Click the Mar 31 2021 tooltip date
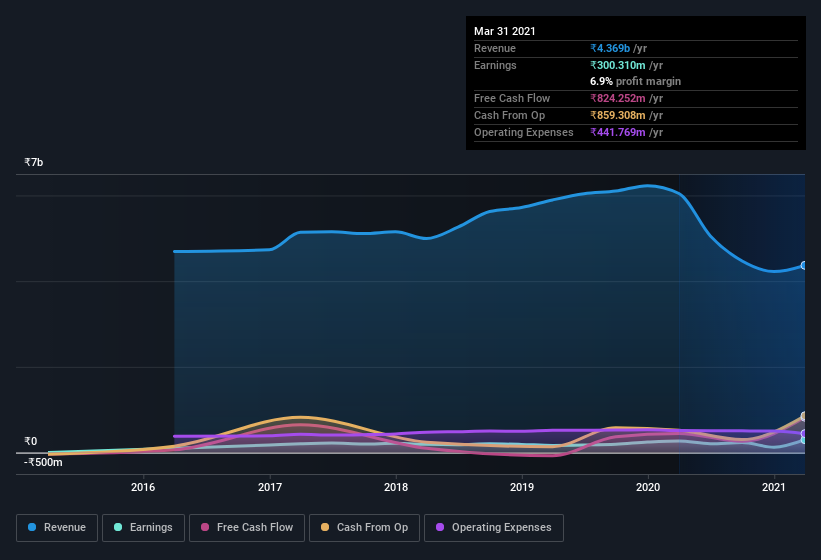 coord(505,31)
